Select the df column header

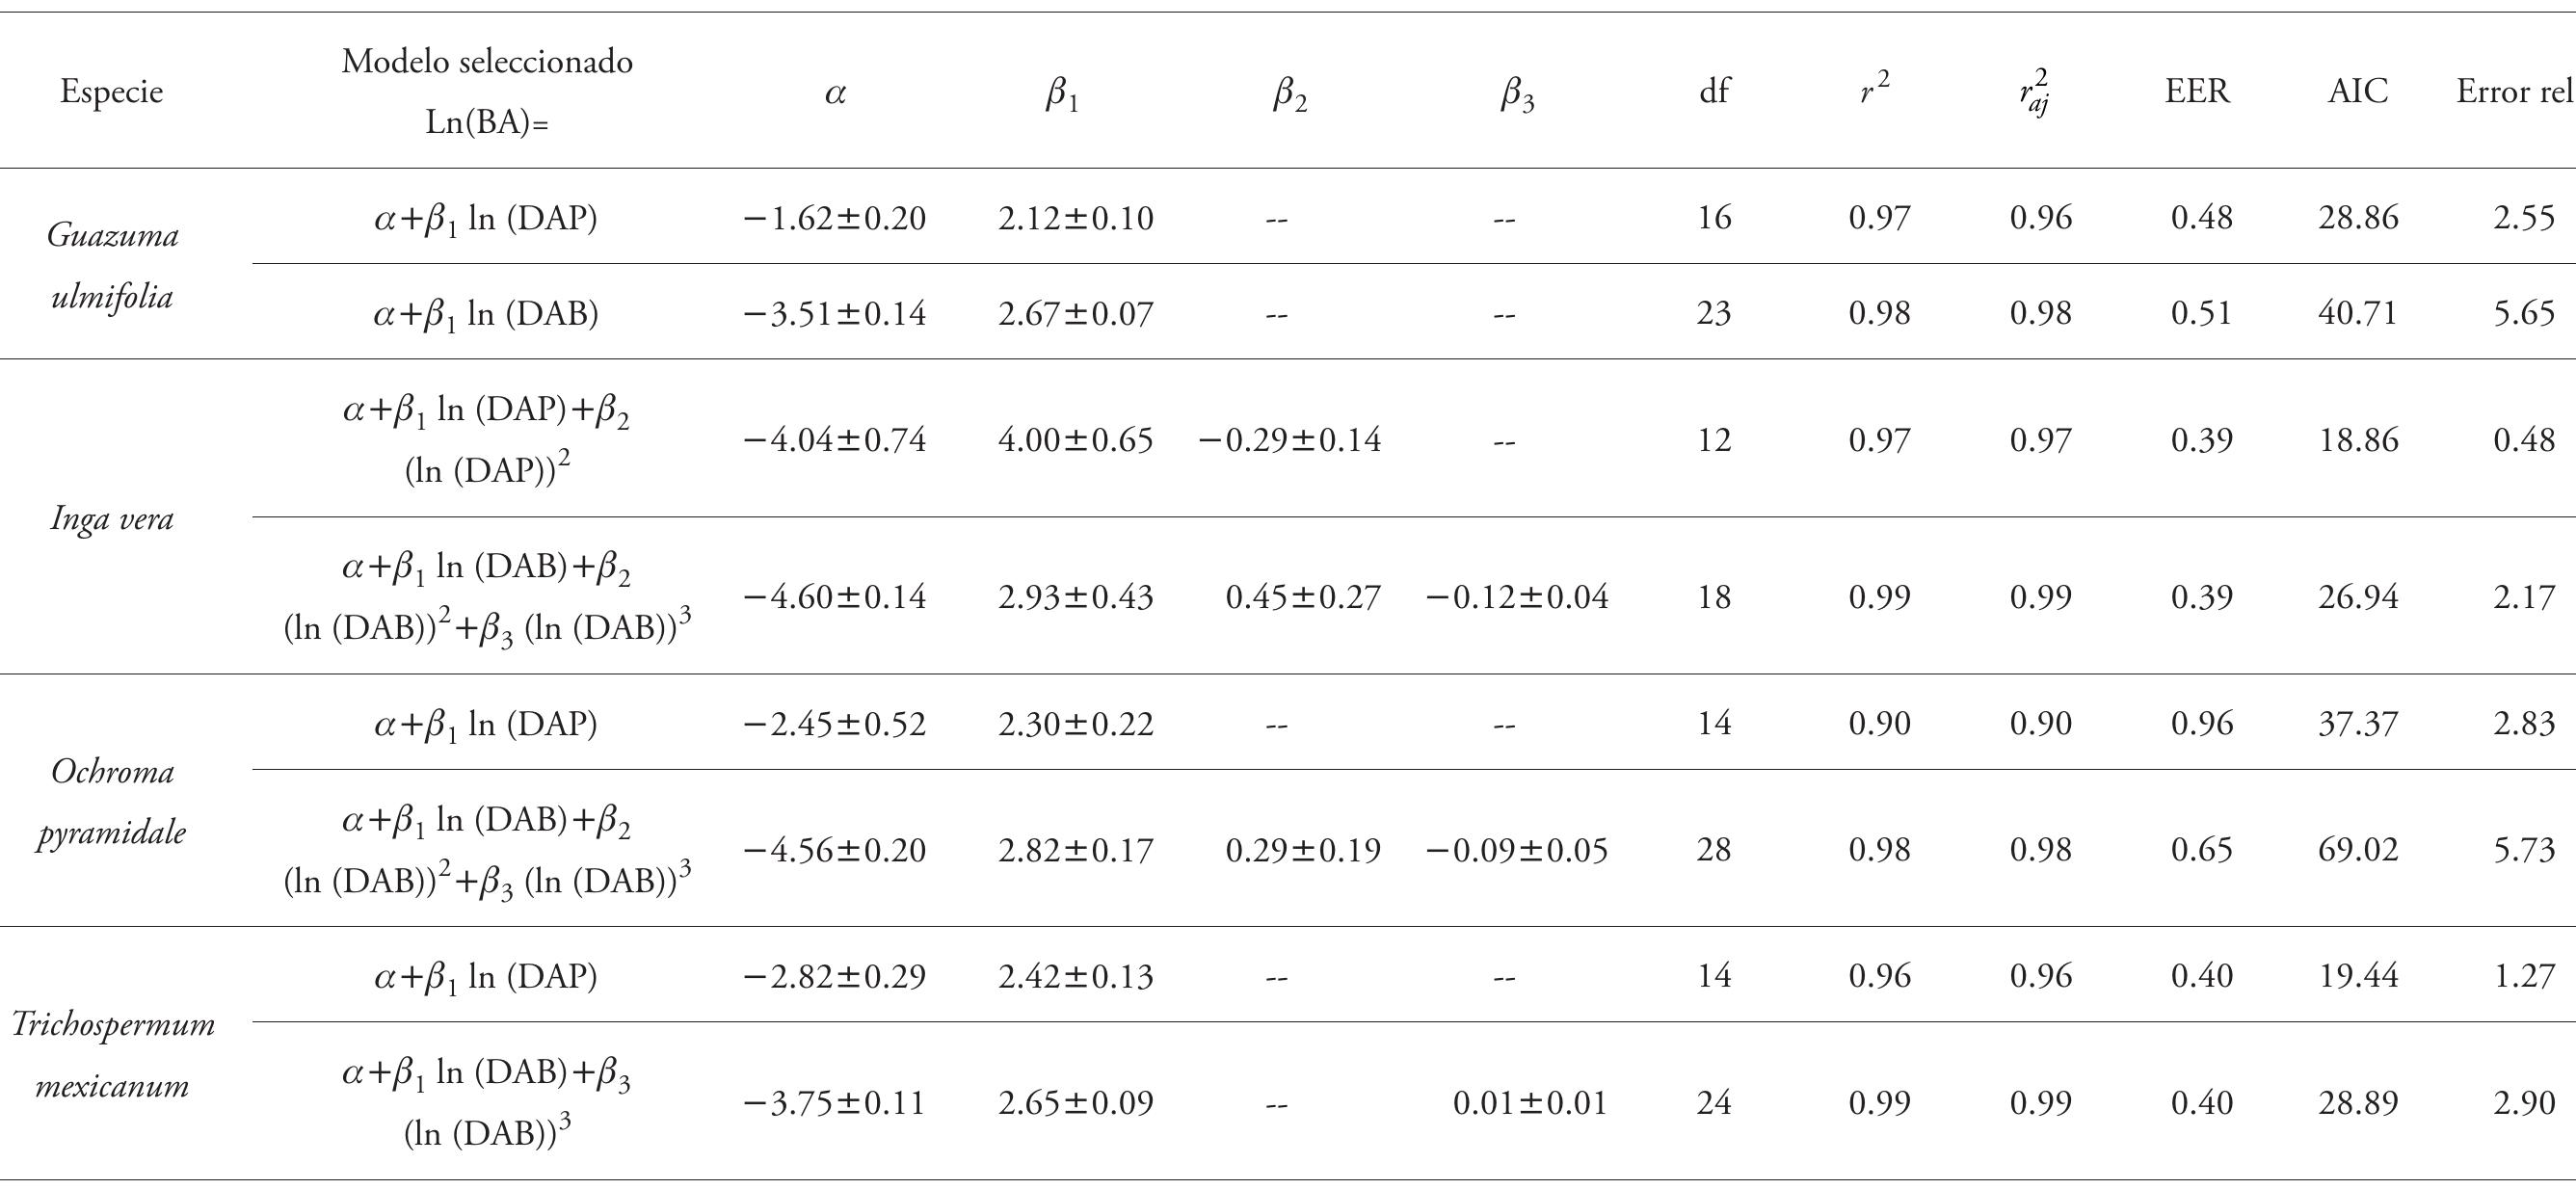coord(1714,92)
